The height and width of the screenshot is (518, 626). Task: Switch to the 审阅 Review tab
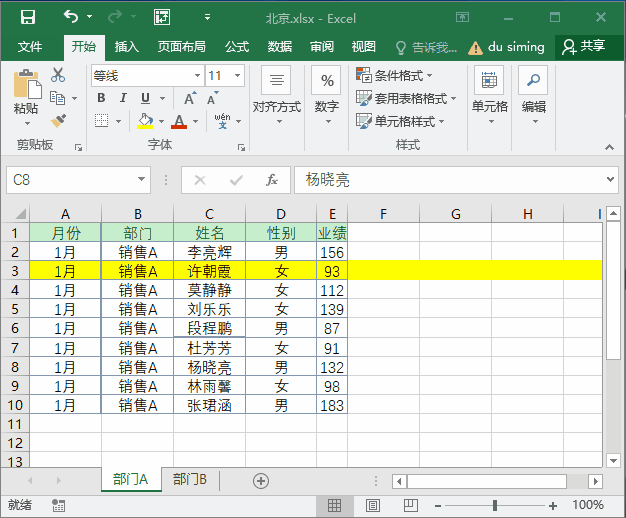[x=322, y=47]
